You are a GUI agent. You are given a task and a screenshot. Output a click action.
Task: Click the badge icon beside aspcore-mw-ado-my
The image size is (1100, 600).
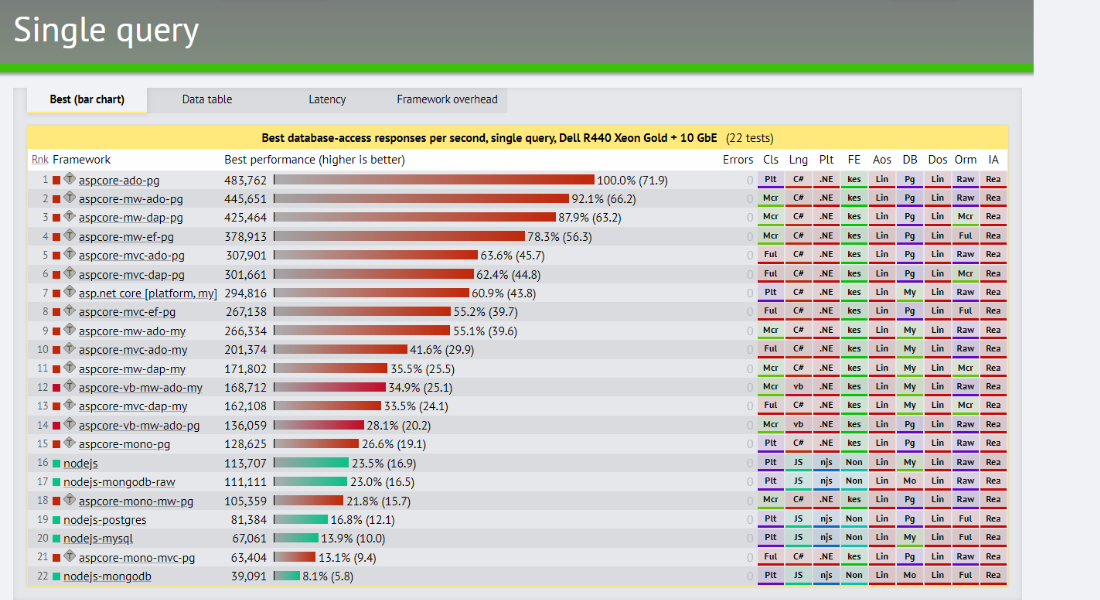69,330
